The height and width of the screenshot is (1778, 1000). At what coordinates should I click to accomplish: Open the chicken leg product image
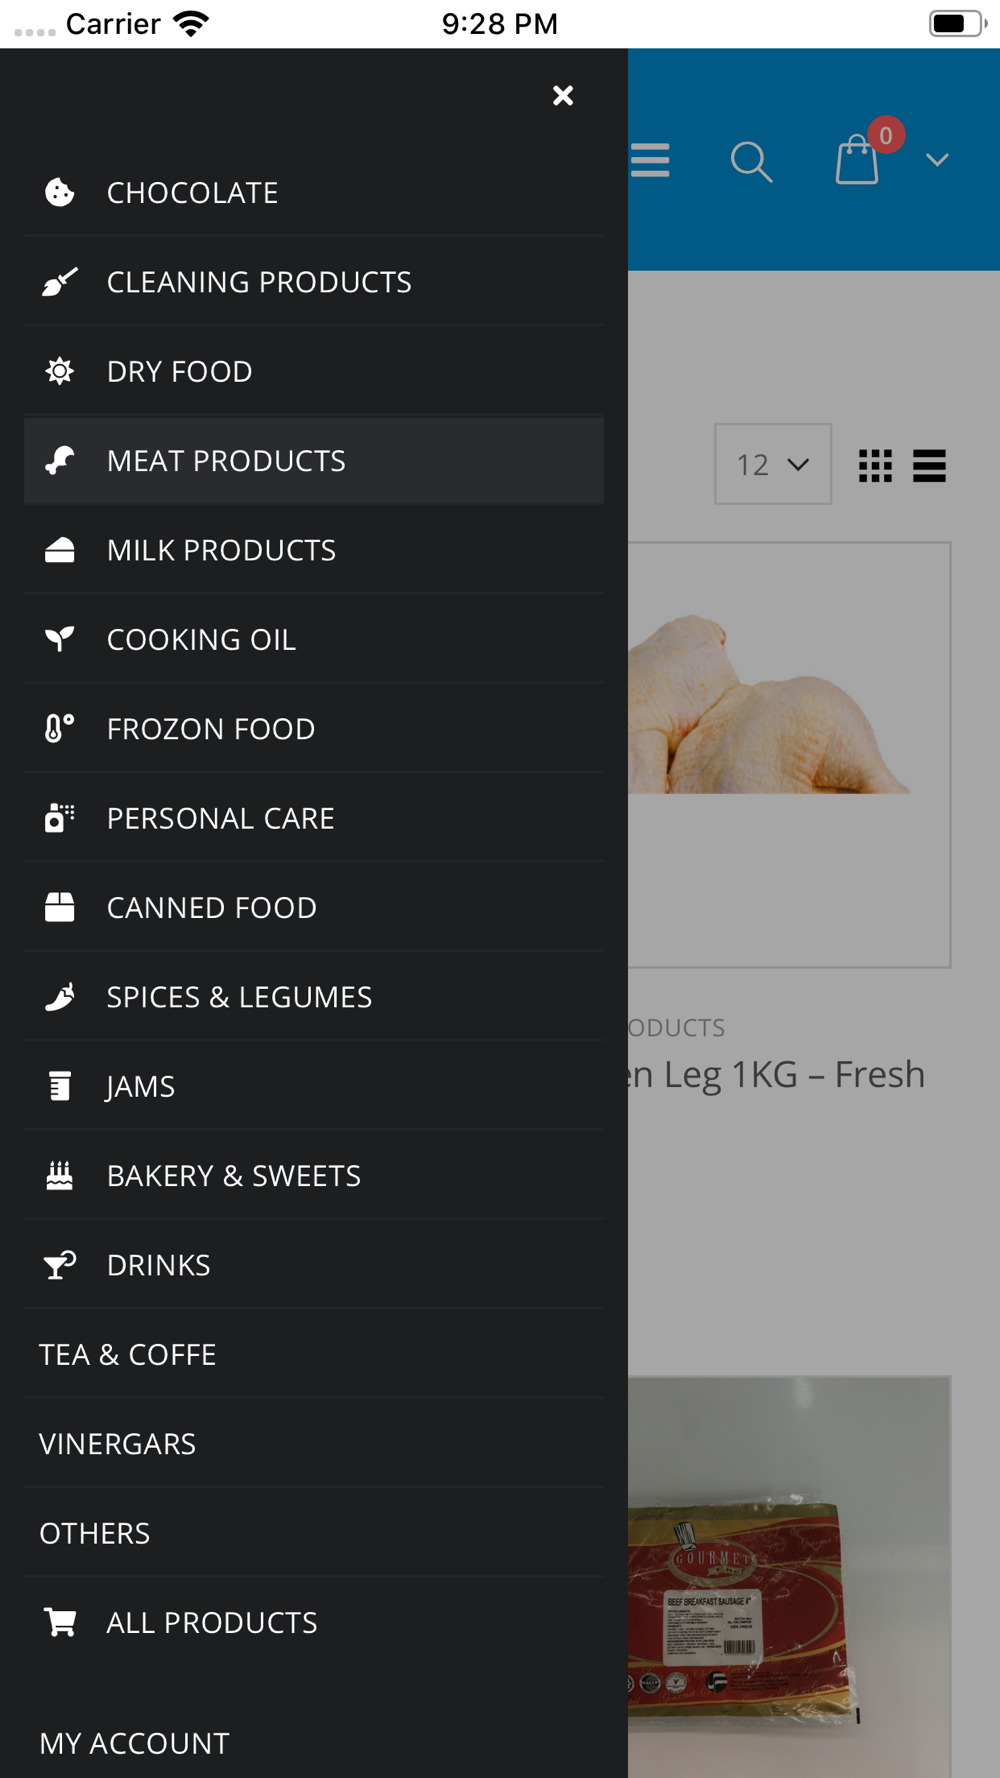coord(789,755)
